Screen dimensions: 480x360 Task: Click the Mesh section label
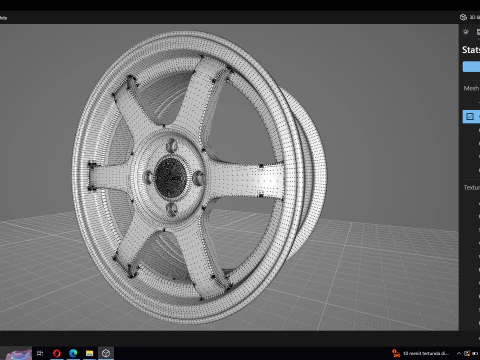coord(471,88)
